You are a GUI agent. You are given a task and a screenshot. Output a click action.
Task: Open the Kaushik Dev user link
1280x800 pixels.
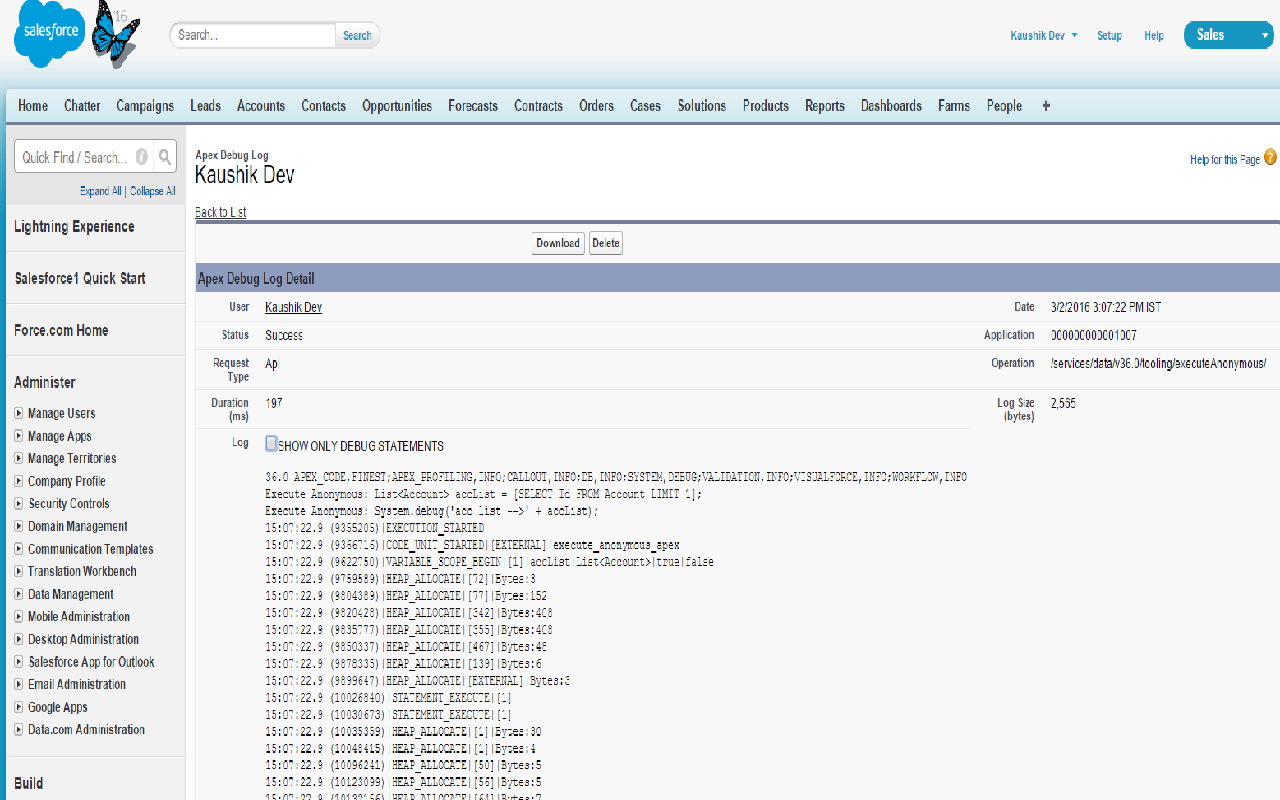[293, 307]
